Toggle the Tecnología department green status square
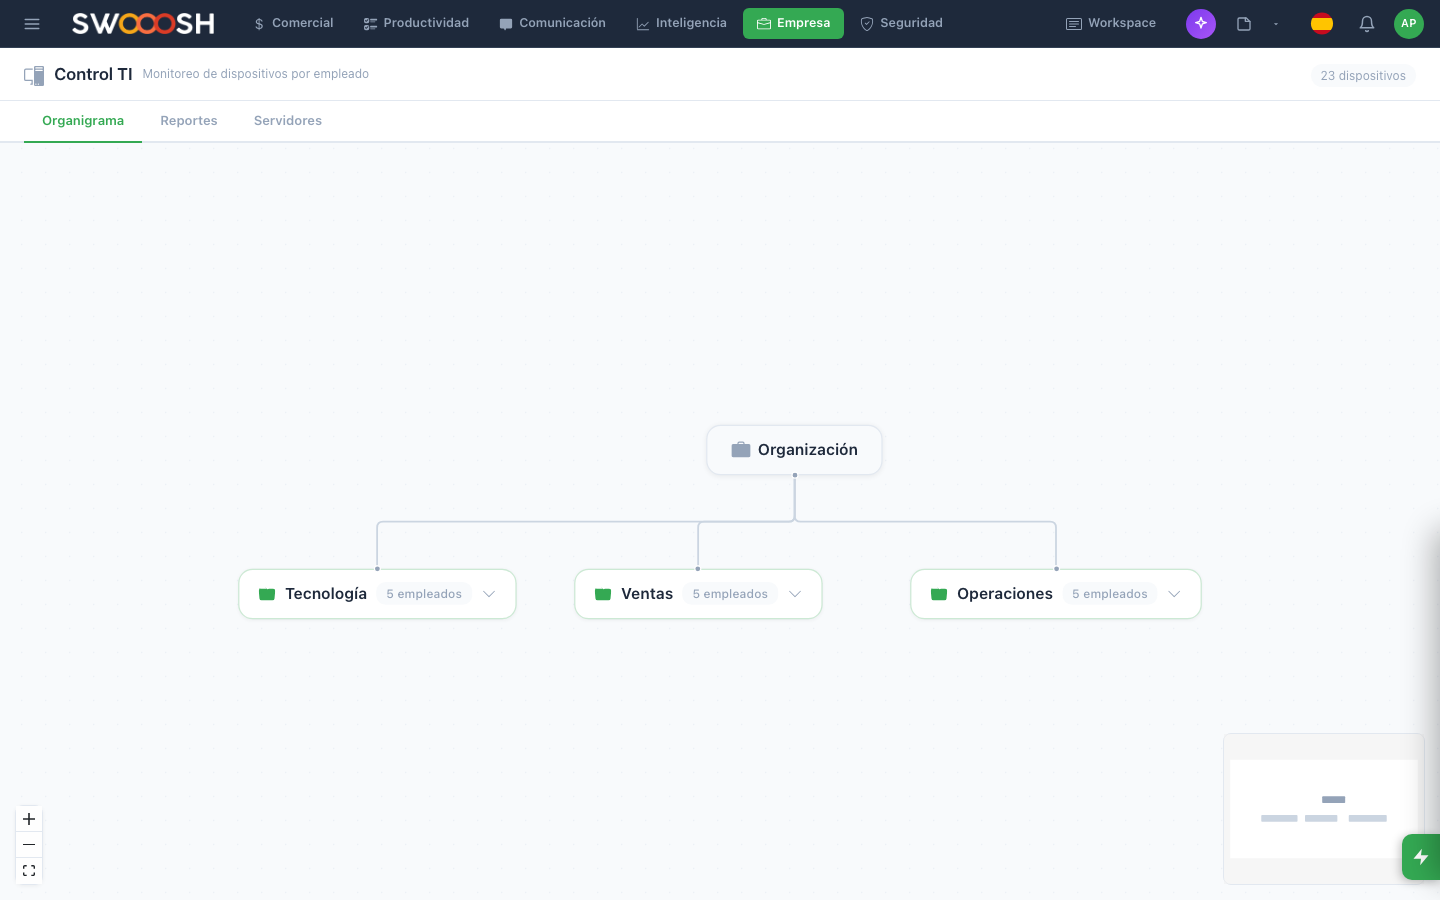 pyautogui.click(x=267, y=593)
